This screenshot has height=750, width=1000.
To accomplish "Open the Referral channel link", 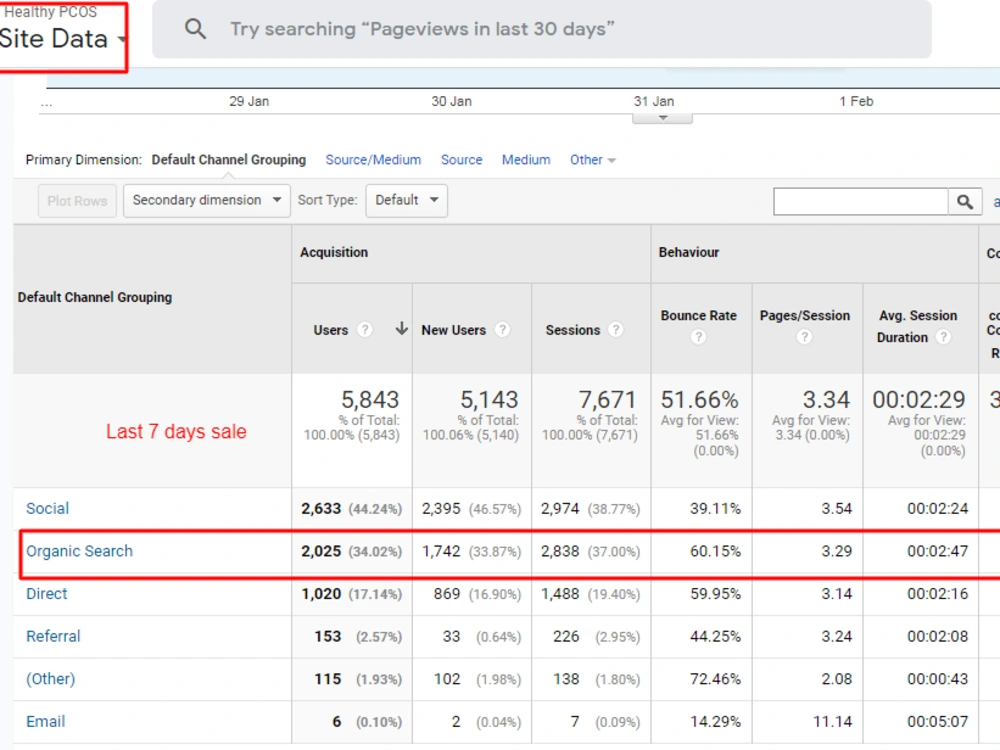I will coord(53,636).
